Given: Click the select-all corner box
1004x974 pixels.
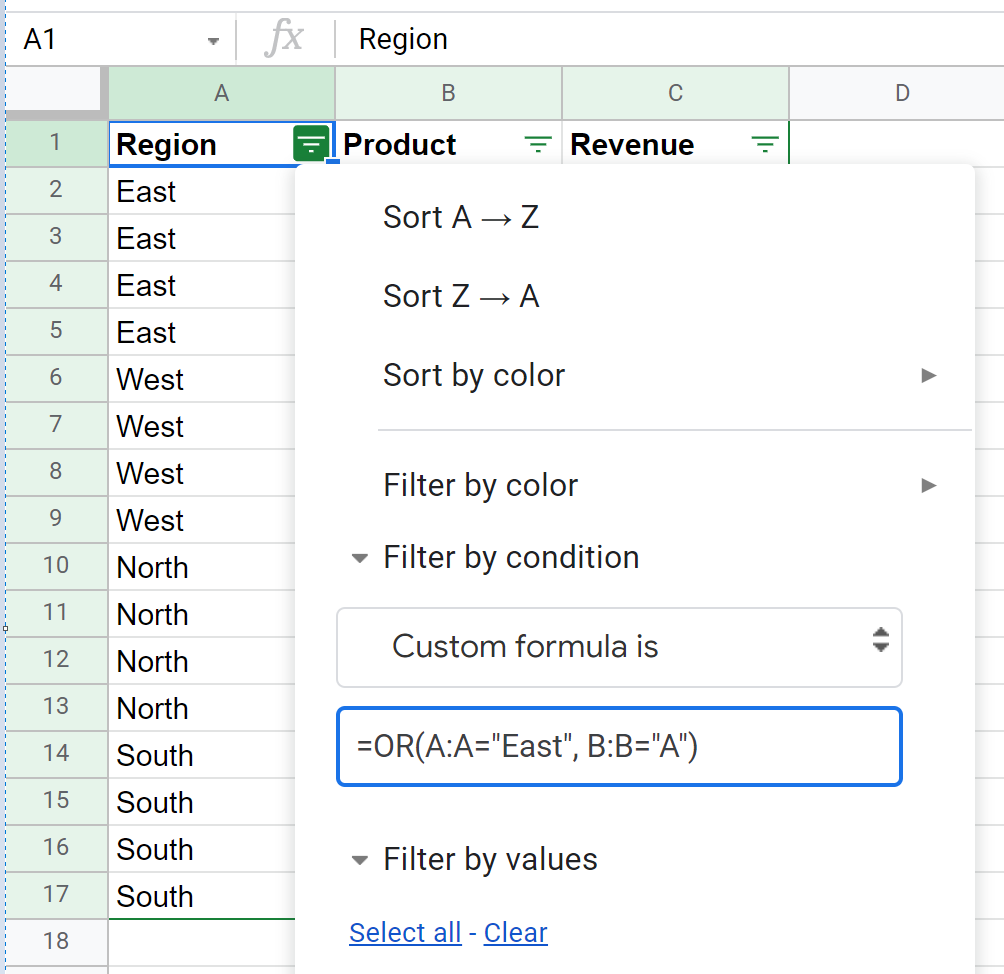Looking at the screenshot, I should tap(56, 93).
